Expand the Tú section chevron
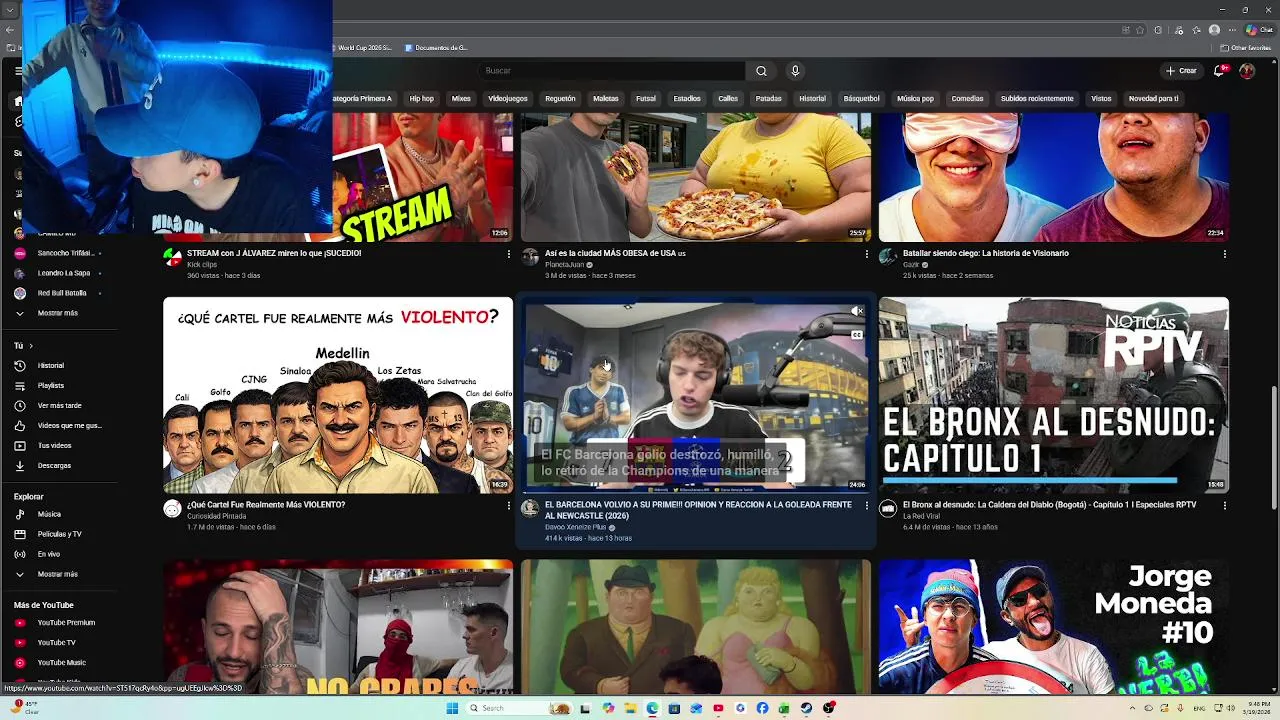This screenshot has width=1280, height=720. 30,346
